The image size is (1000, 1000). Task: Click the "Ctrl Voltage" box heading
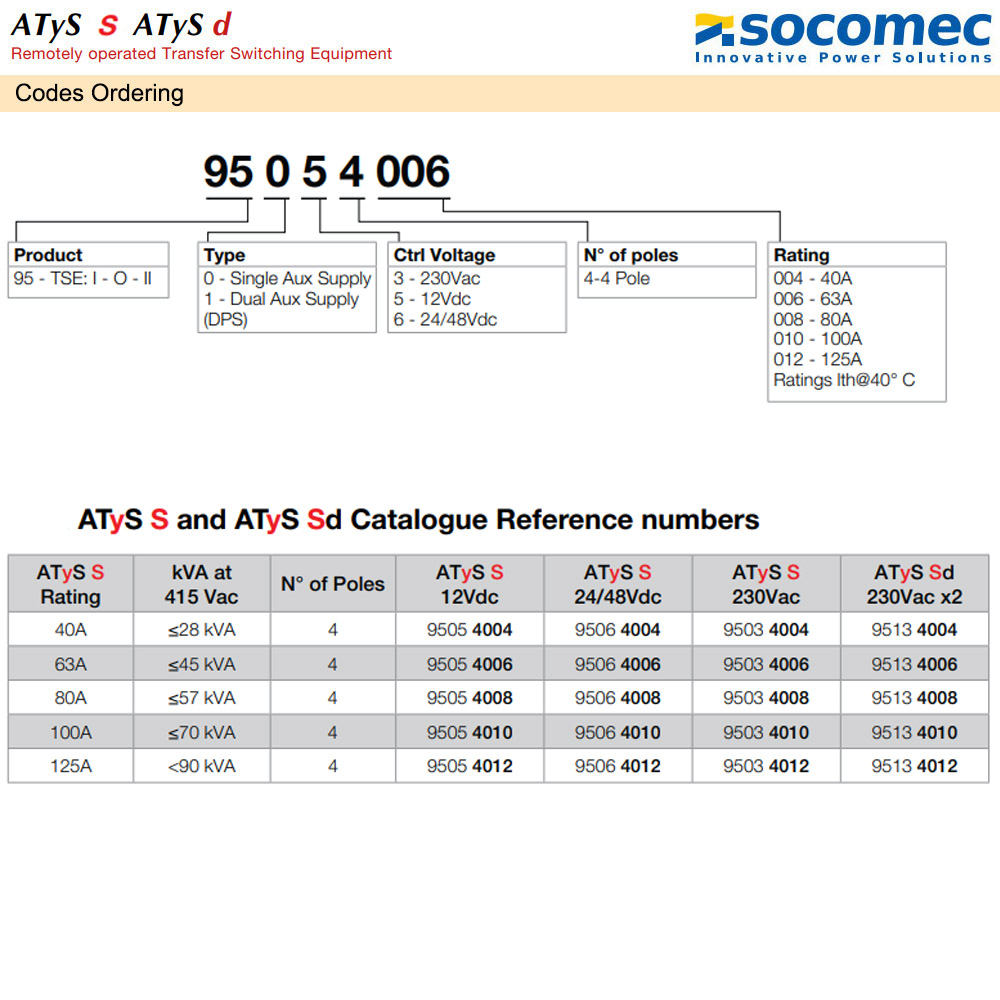tap(445, 255)
